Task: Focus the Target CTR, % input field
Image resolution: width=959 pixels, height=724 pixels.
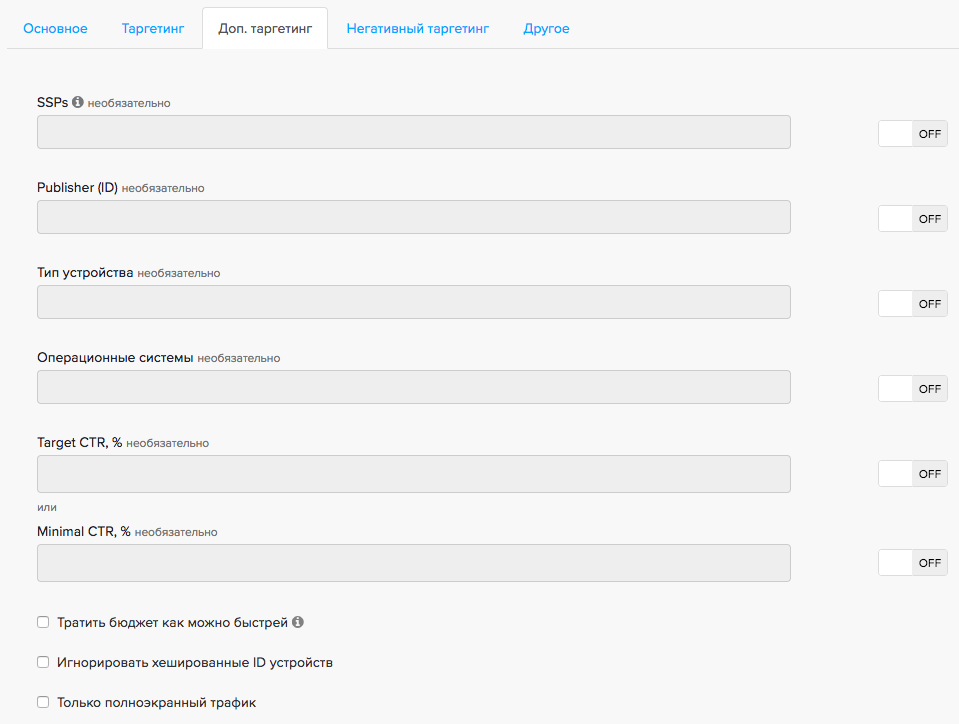Action: [413, 474]
